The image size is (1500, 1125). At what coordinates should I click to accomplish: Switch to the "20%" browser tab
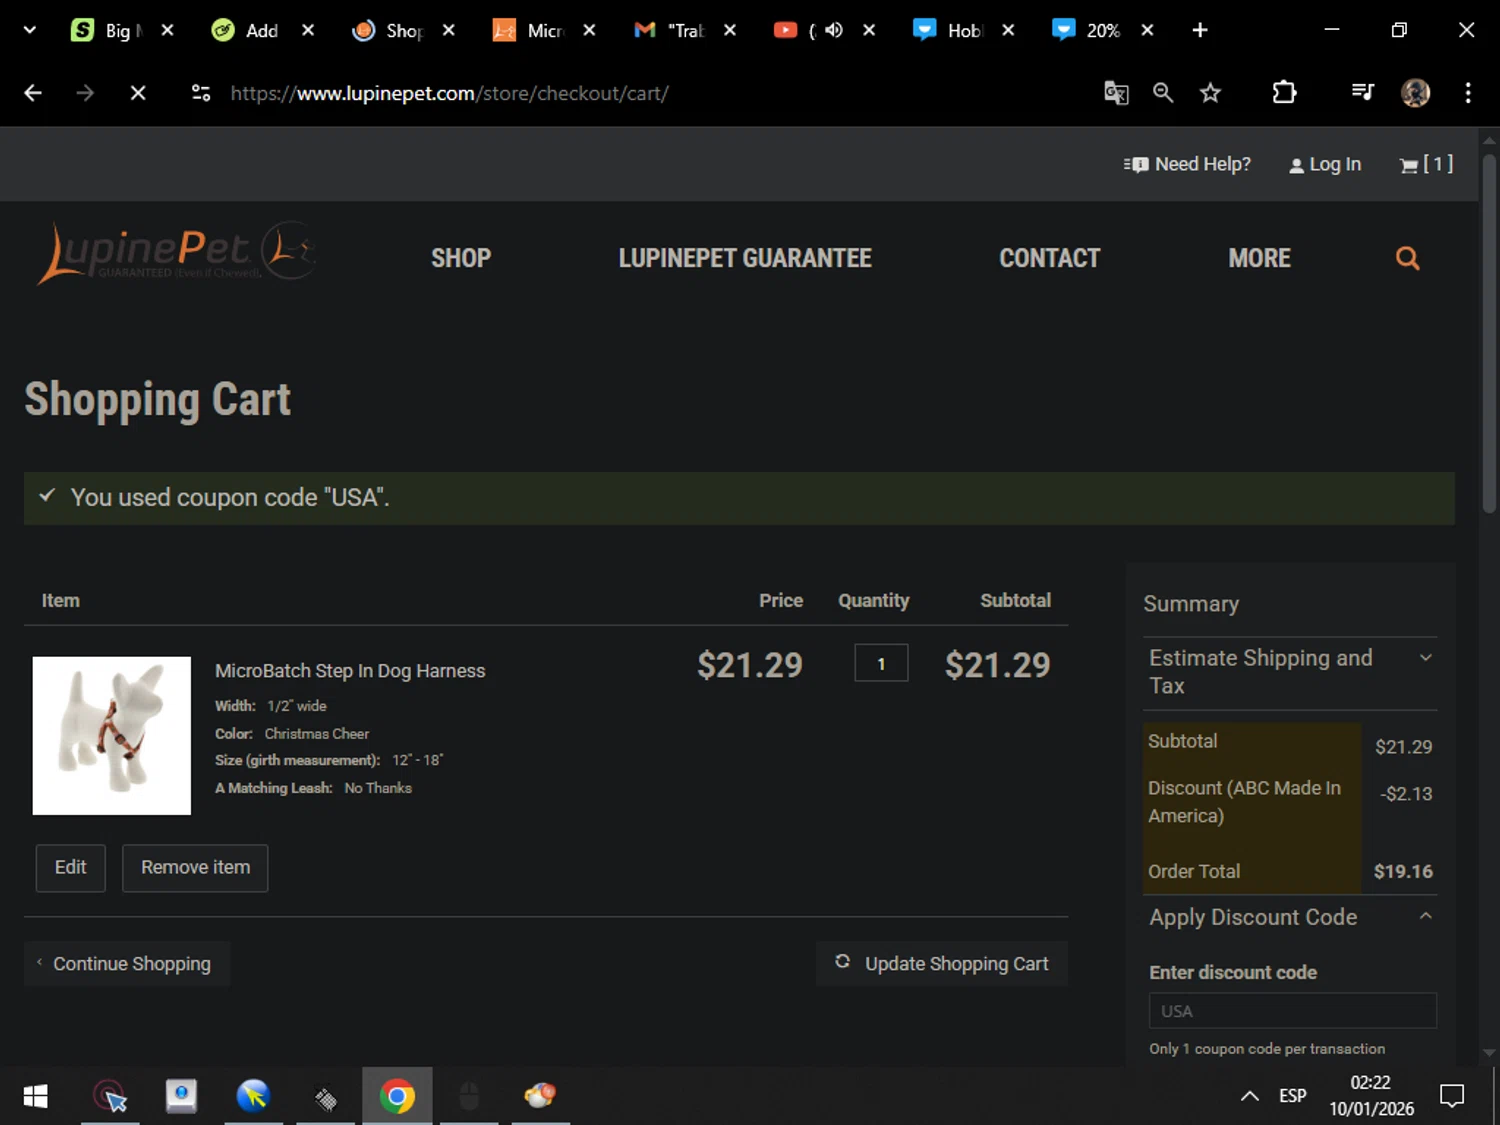click(x=1087, y=30)
